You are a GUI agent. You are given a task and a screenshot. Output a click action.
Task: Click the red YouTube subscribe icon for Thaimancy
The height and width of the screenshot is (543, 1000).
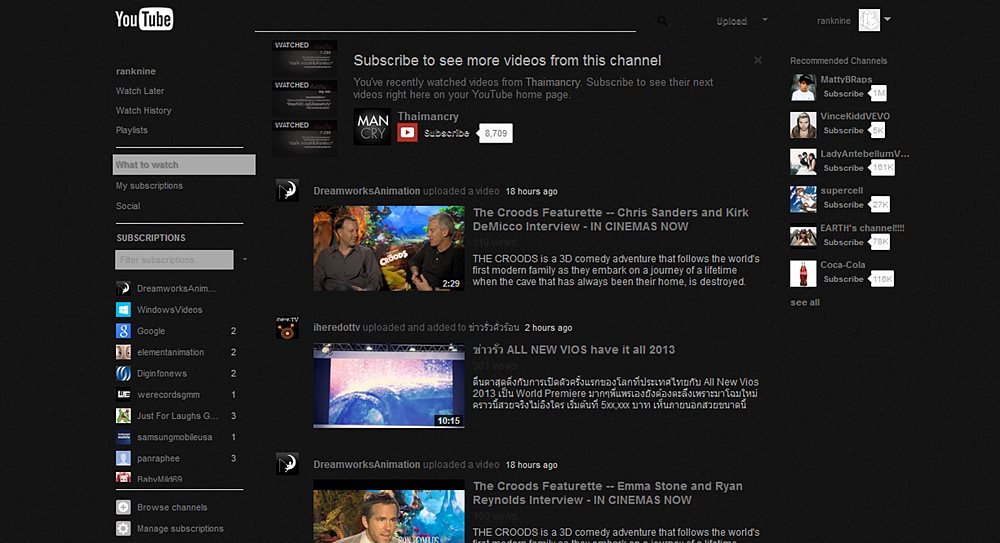(408, 133)
